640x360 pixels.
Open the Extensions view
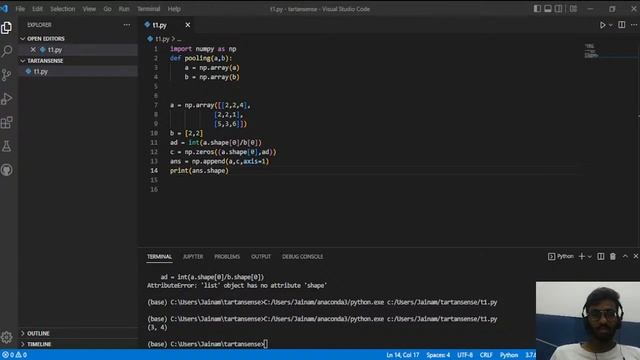7,122
